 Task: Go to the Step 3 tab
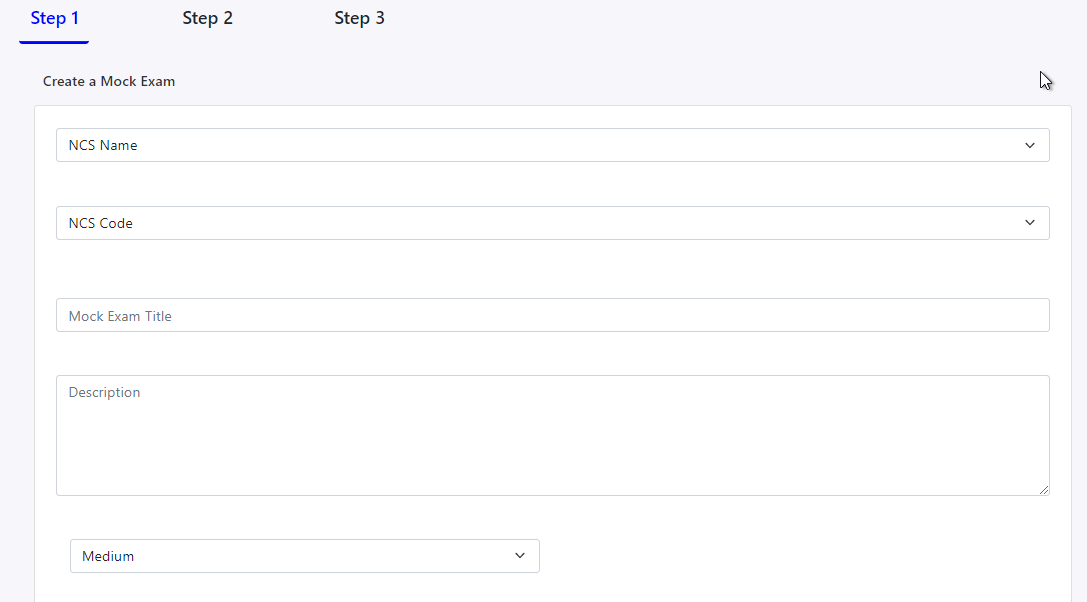[359, 18]
